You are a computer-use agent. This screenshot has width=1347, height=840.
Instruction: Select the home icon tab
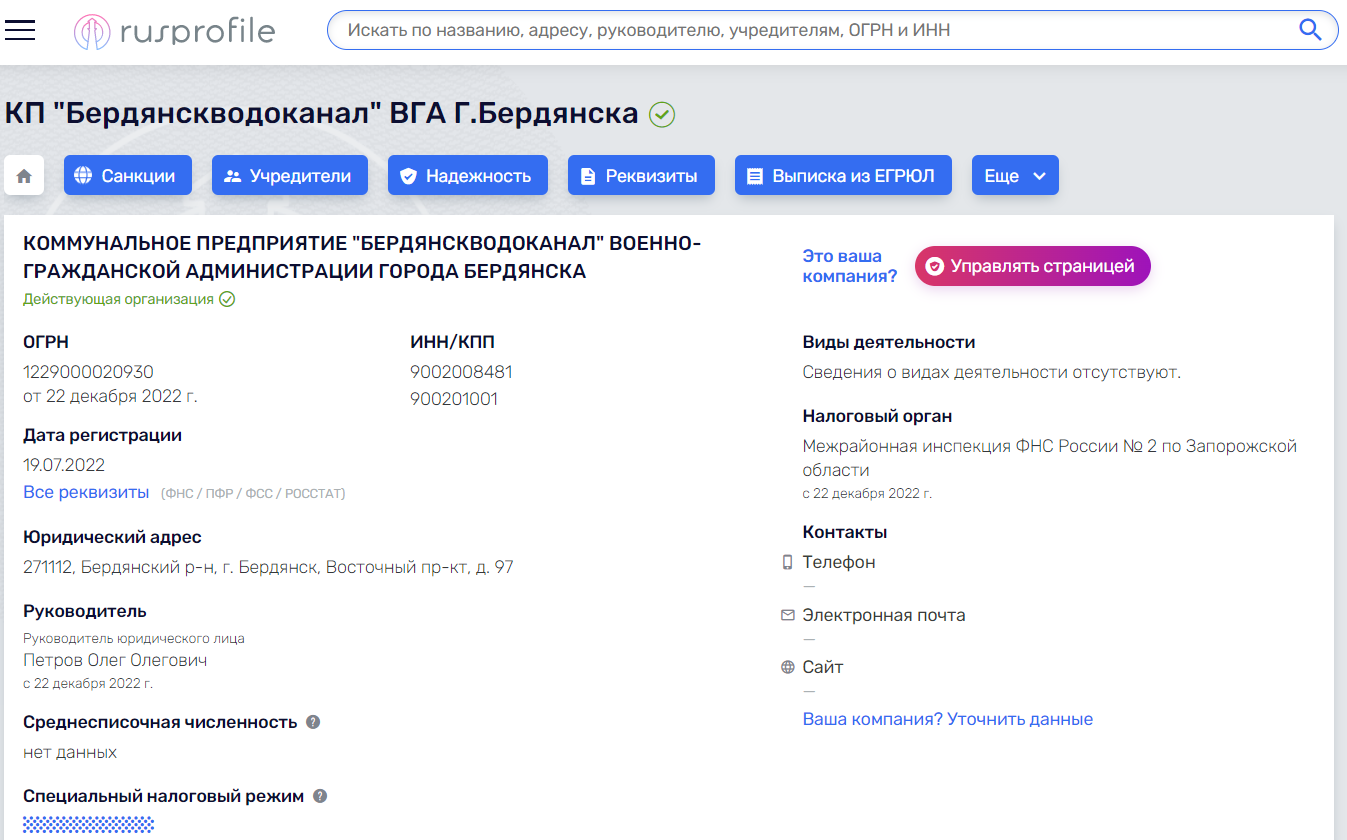[23, 174]
